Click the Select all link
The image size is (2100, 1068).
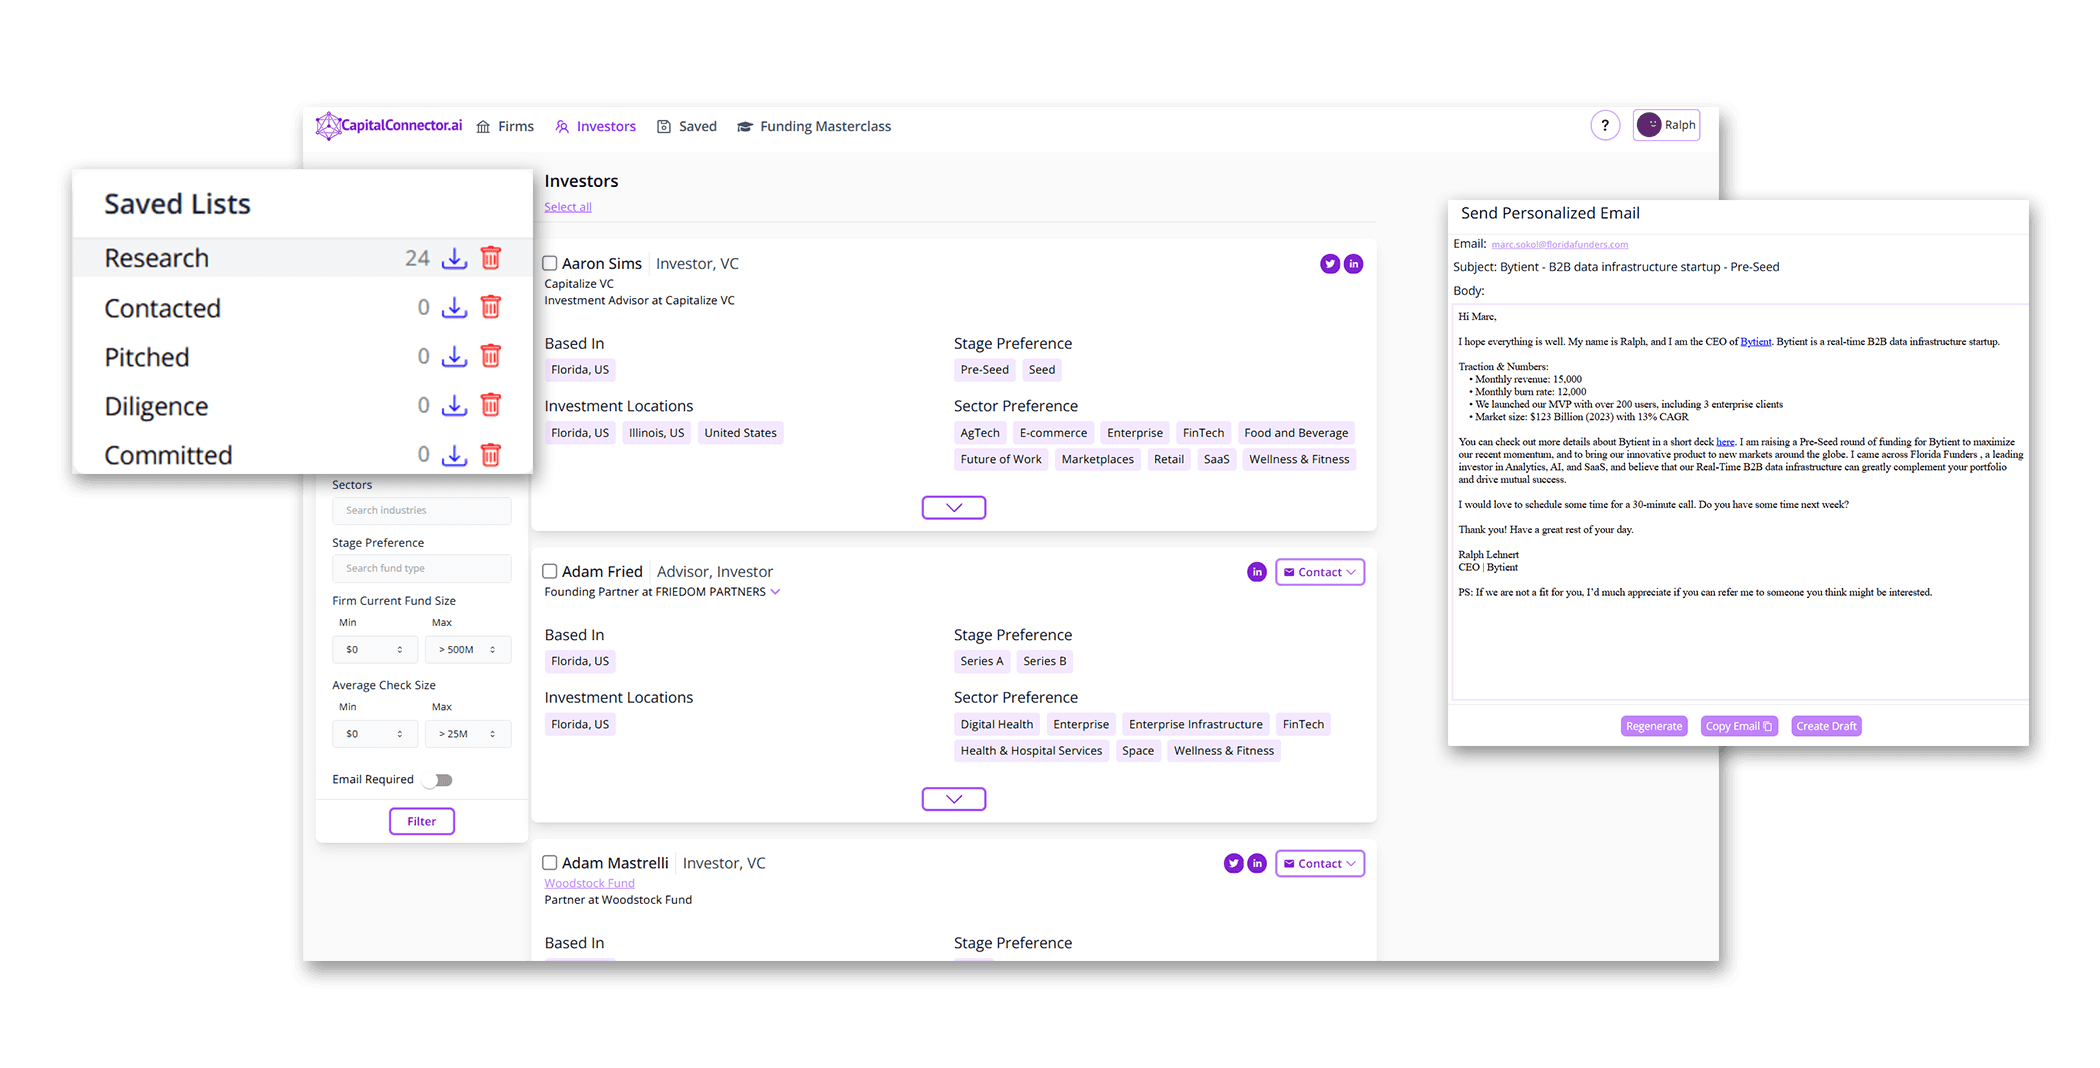(x=568, y=207)
